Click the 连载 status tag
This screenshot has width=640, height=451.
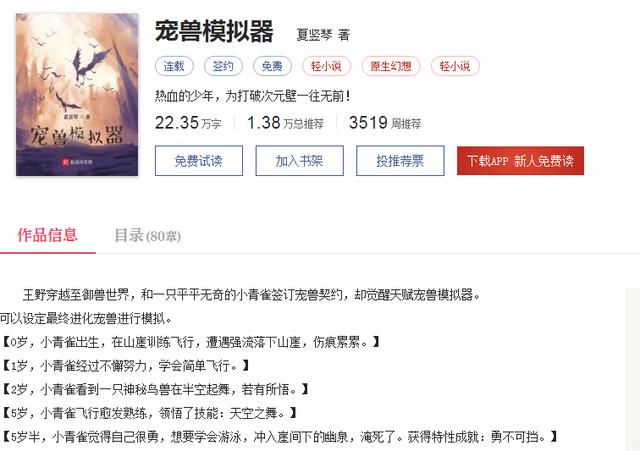click(174, 66)
